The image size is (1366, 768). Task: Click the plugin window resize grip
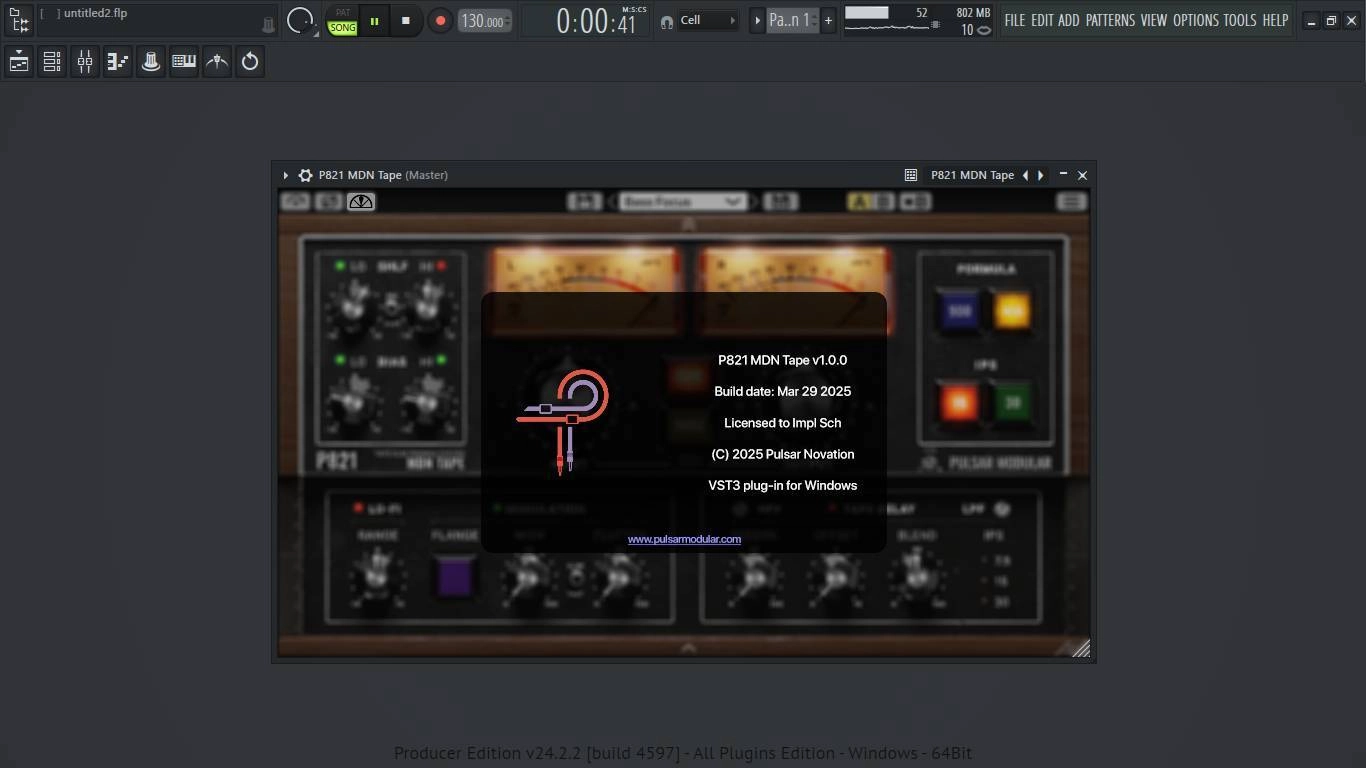coord(1081,649)
